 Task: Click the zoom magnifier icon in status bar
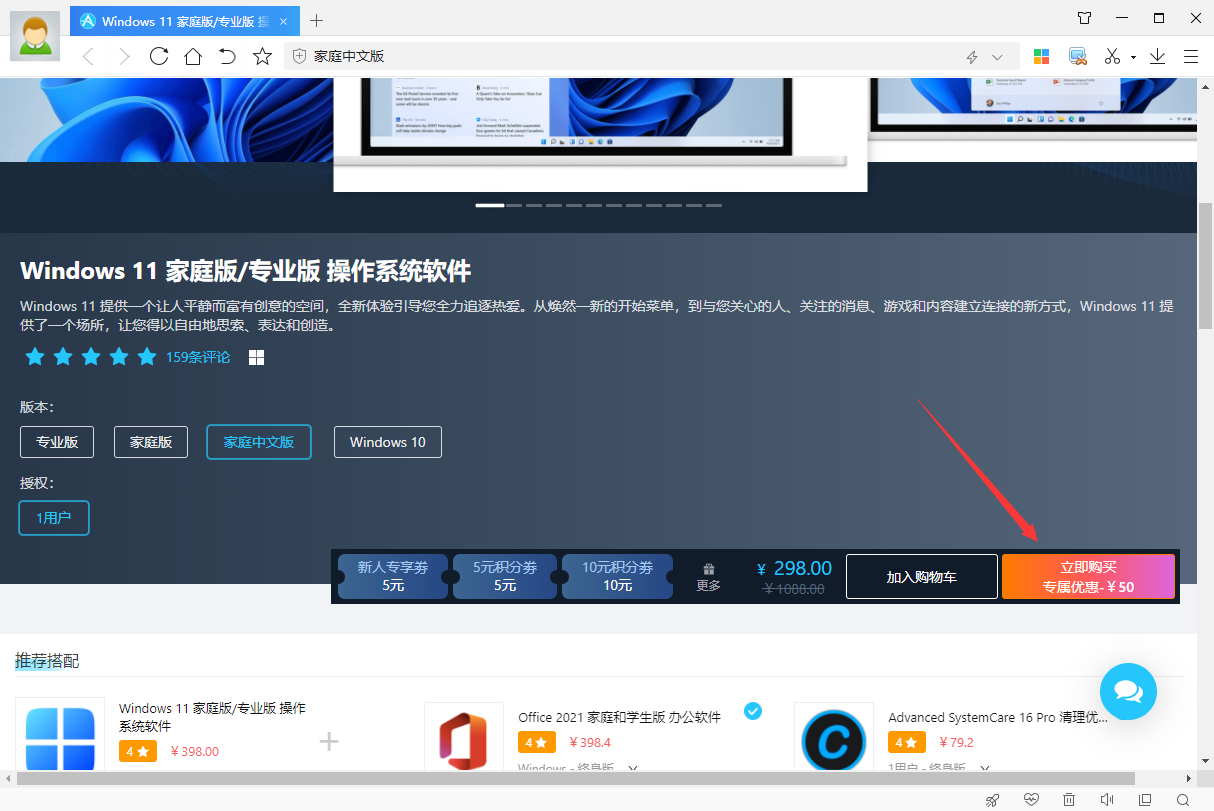click(1183, 800)
